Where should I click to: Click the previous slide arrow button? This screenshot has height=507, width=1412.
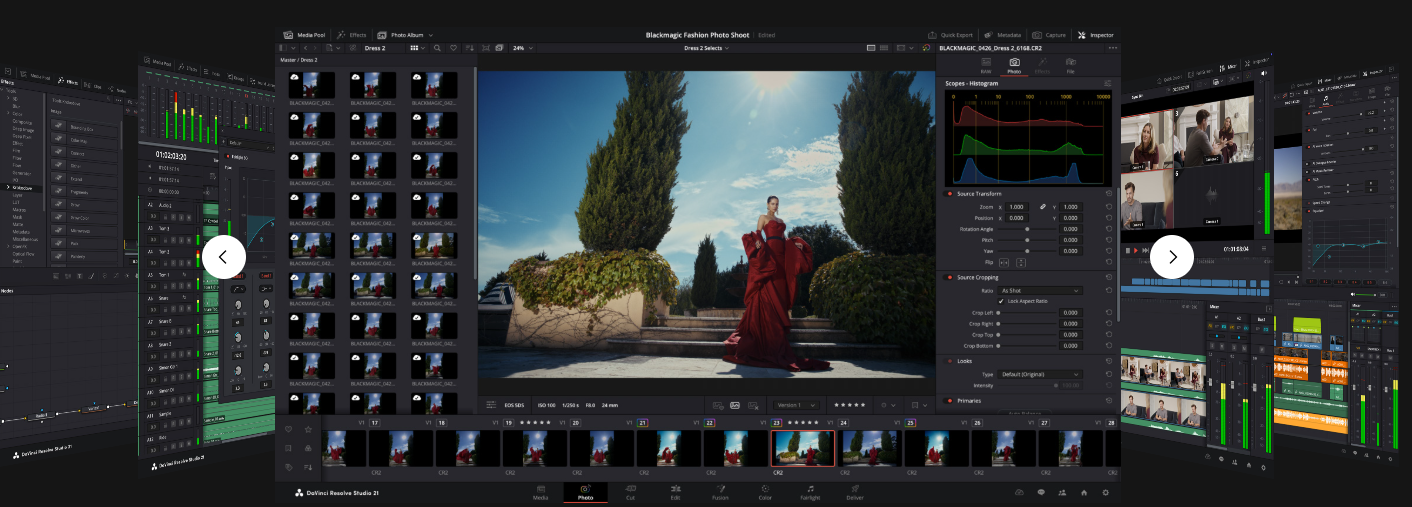point(223,257)
